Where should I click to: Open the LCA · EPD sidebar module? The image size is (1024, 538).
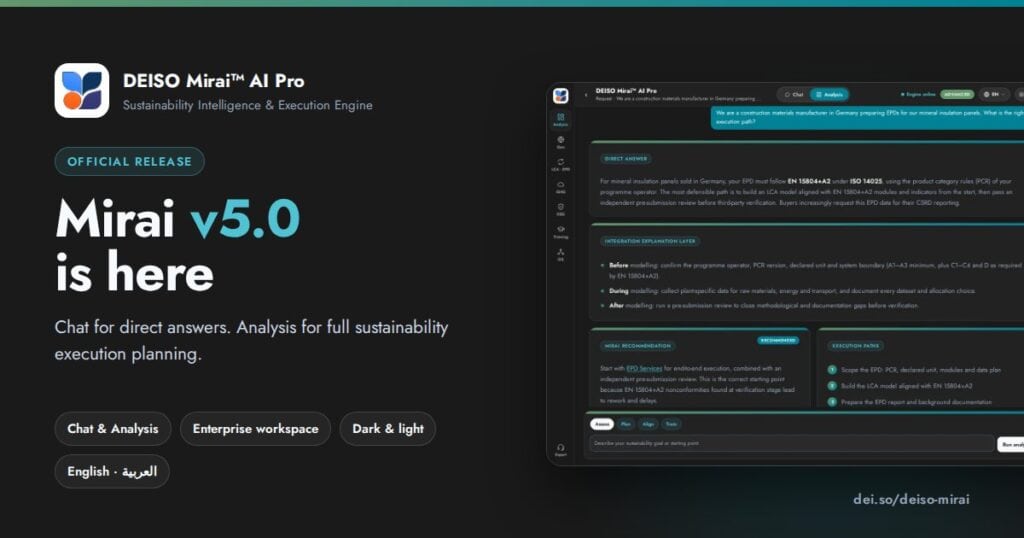pos(560,165)
